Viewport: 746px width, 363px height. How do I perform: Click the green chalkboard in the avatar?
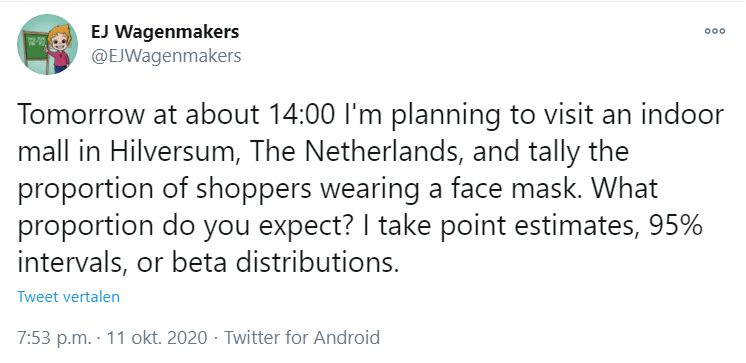[35, 49]
